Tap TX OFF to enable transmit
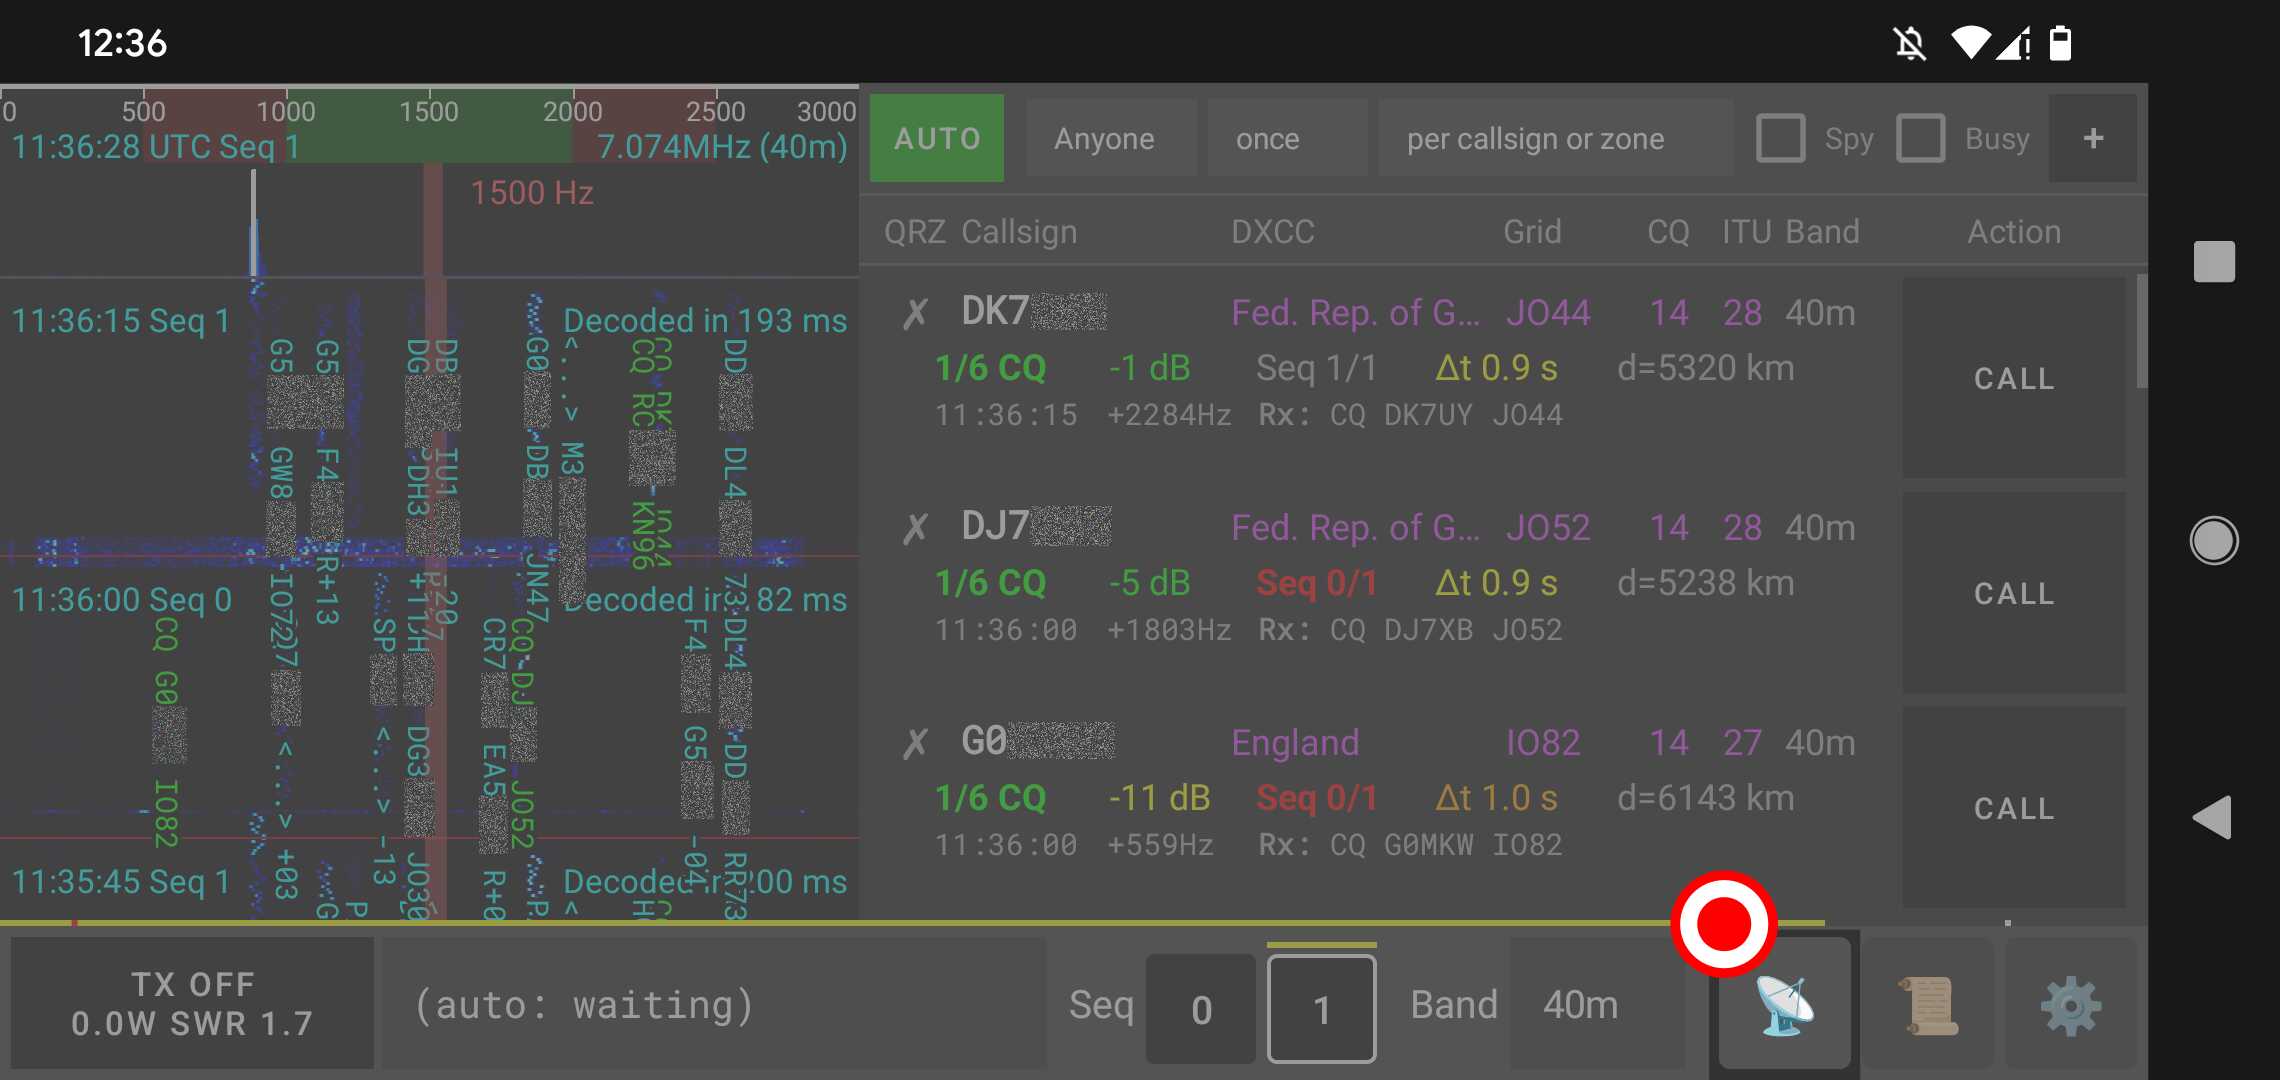Image resolution: width=2280 pixels, height=1080 pixels. (192, 1001)
